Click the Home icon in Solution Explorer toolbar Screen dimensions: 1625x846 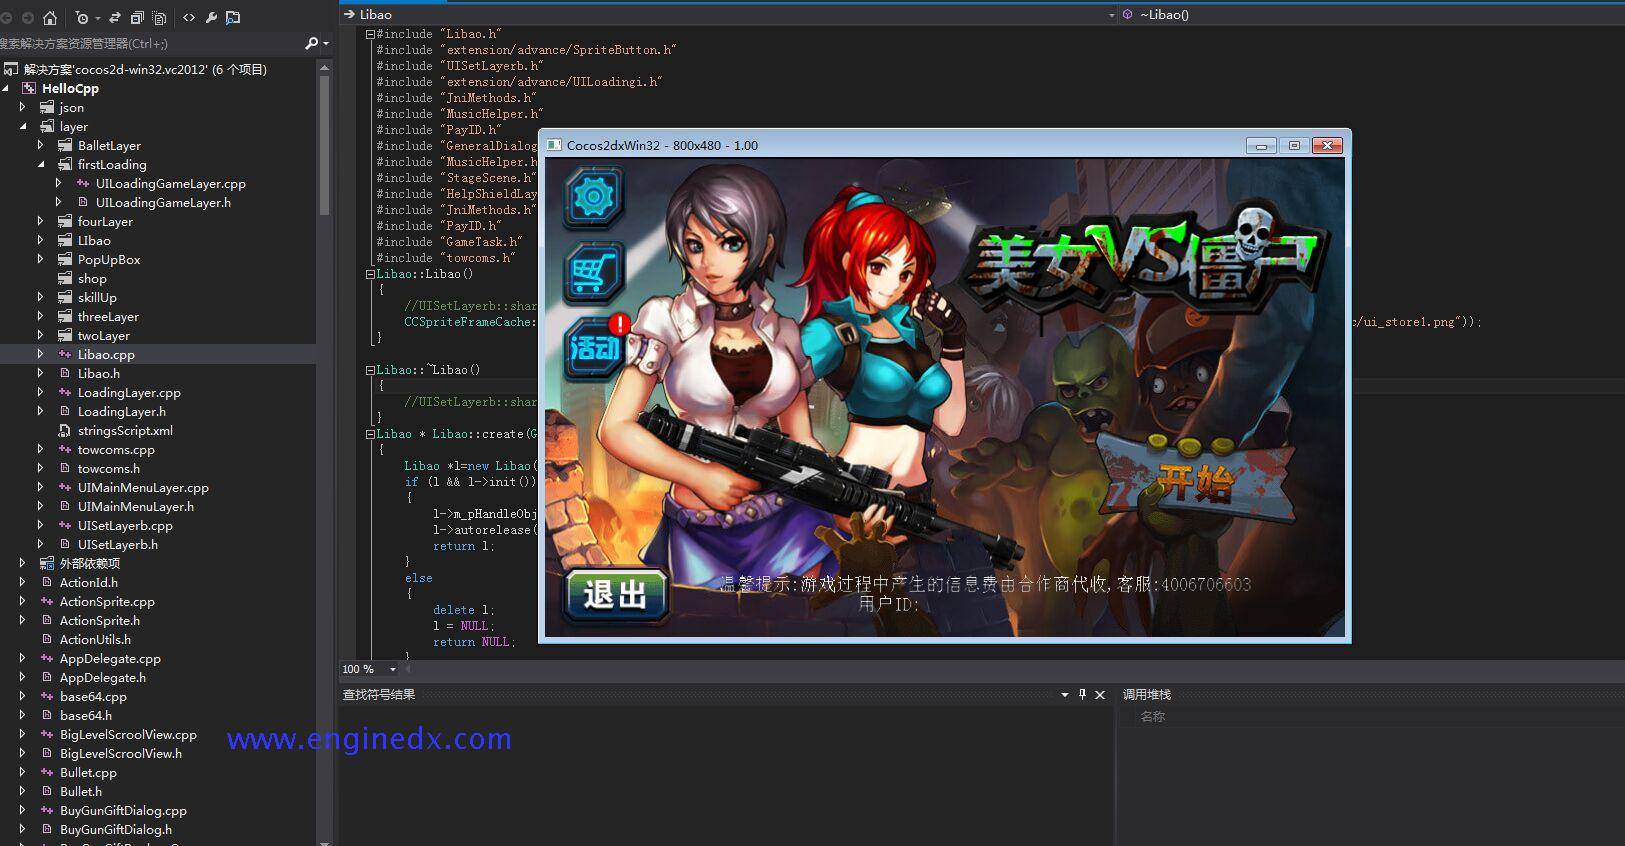[50, 17]
